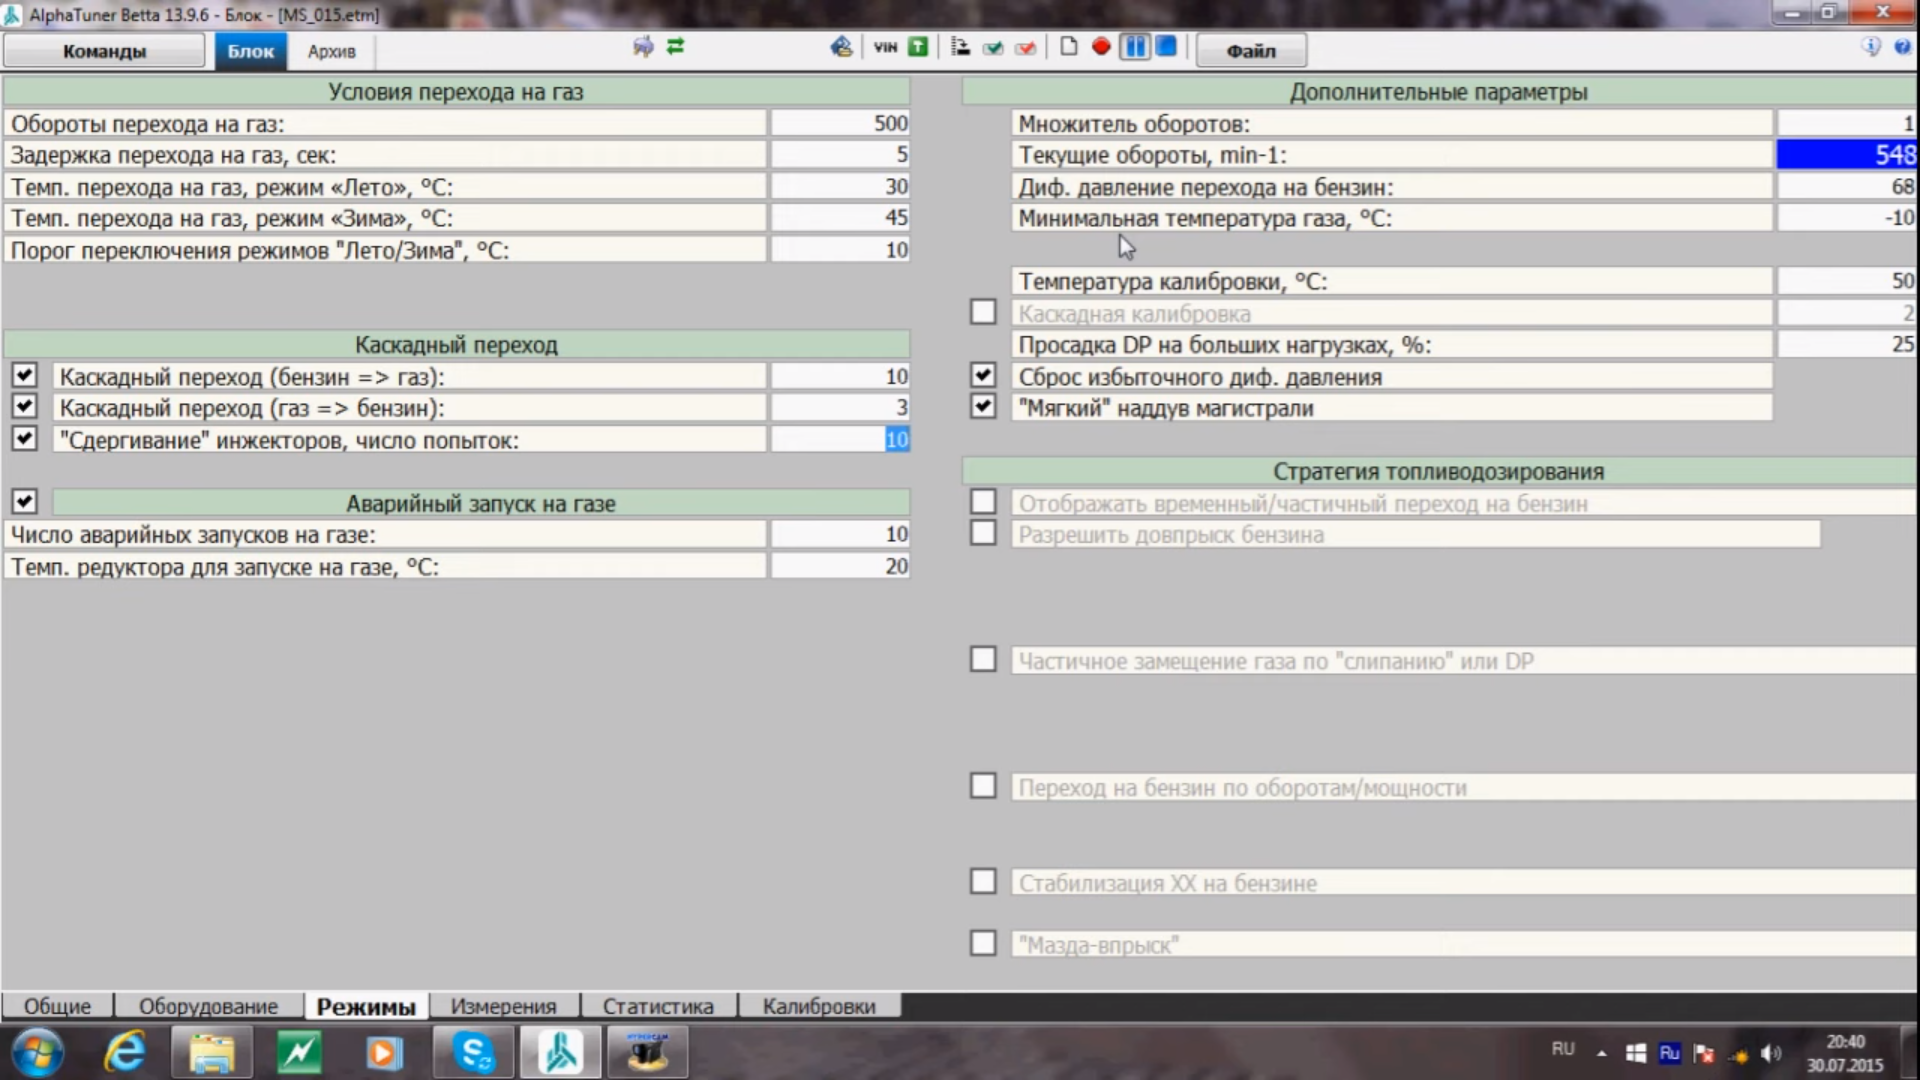Enable the "Мазда-впрыск" checkbox
1920x1080 pixels.
[x=983, y=944]
